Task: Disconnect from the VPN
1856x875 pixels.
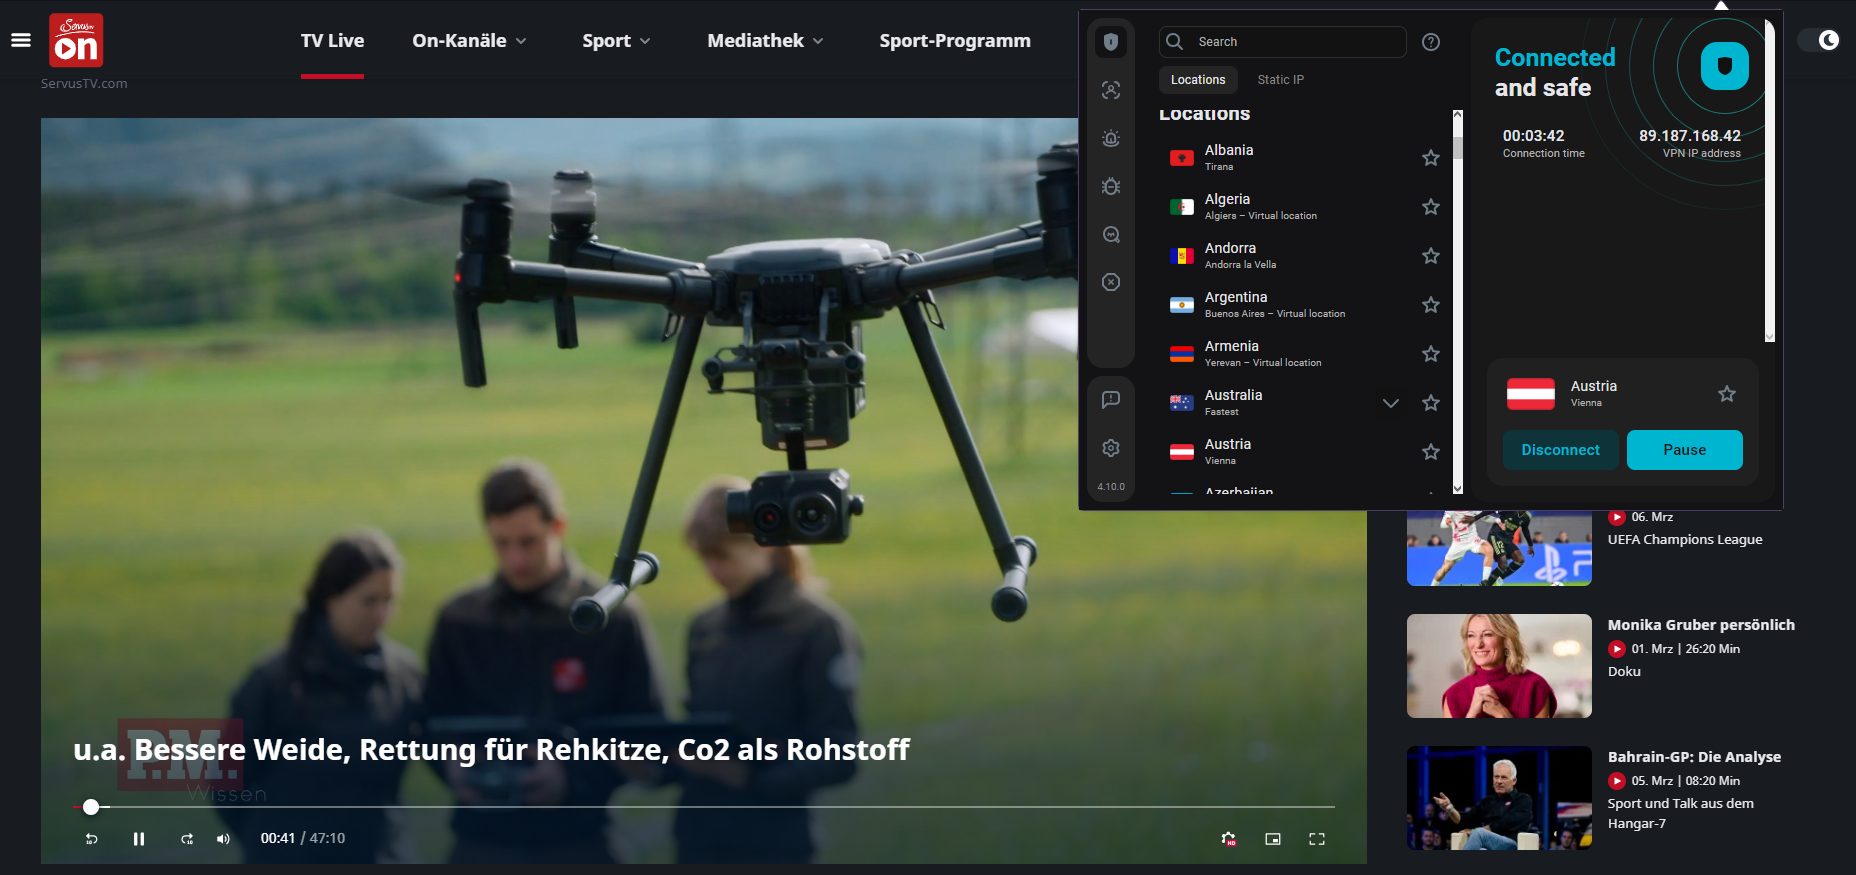Action: (1560, 450)
